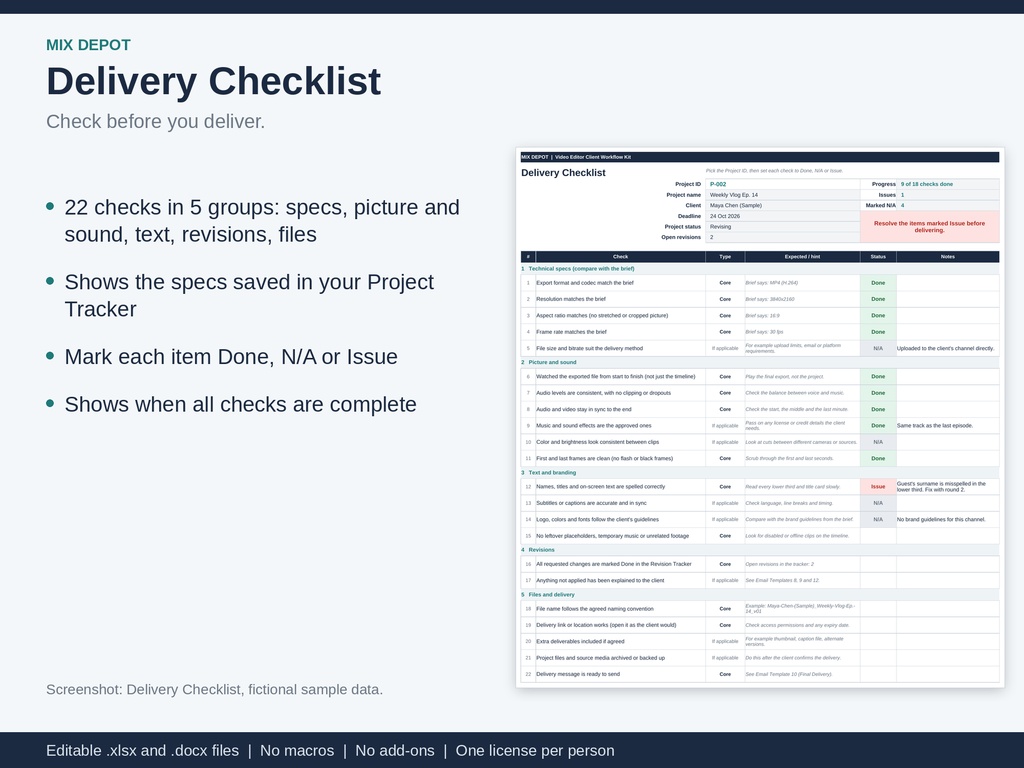
Task: Click the project status value 'Revising'
Action: [x=782, y=227]
